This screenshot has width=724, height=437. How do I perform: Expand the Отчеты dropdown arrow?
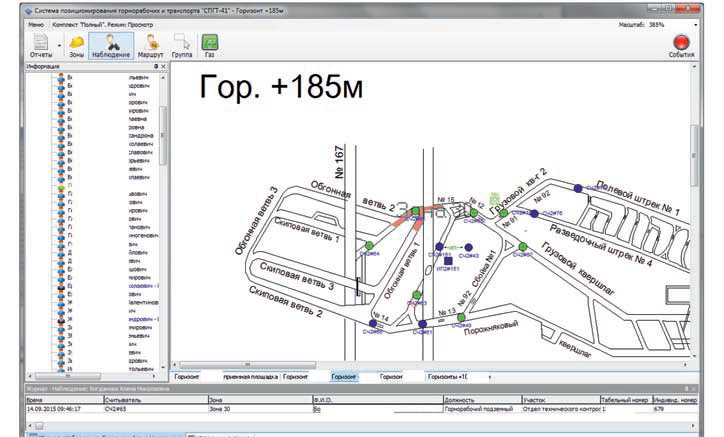click(59, 46)
